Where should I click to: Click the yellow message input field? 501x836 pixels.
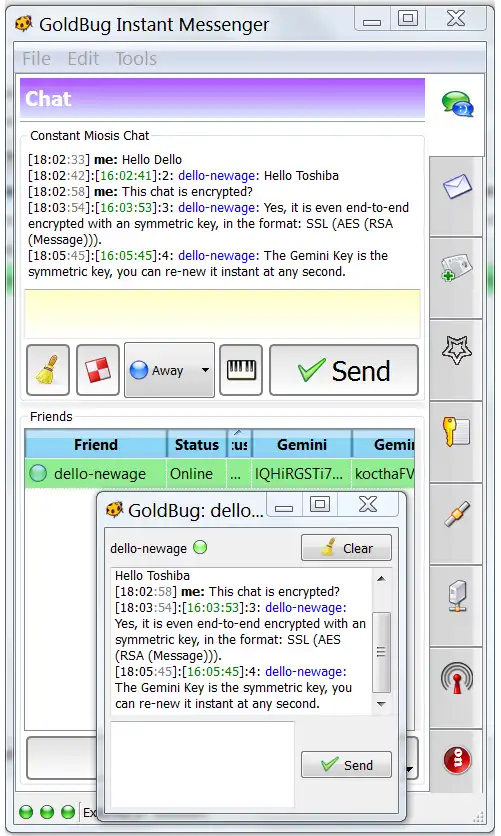tap(222, 314)
